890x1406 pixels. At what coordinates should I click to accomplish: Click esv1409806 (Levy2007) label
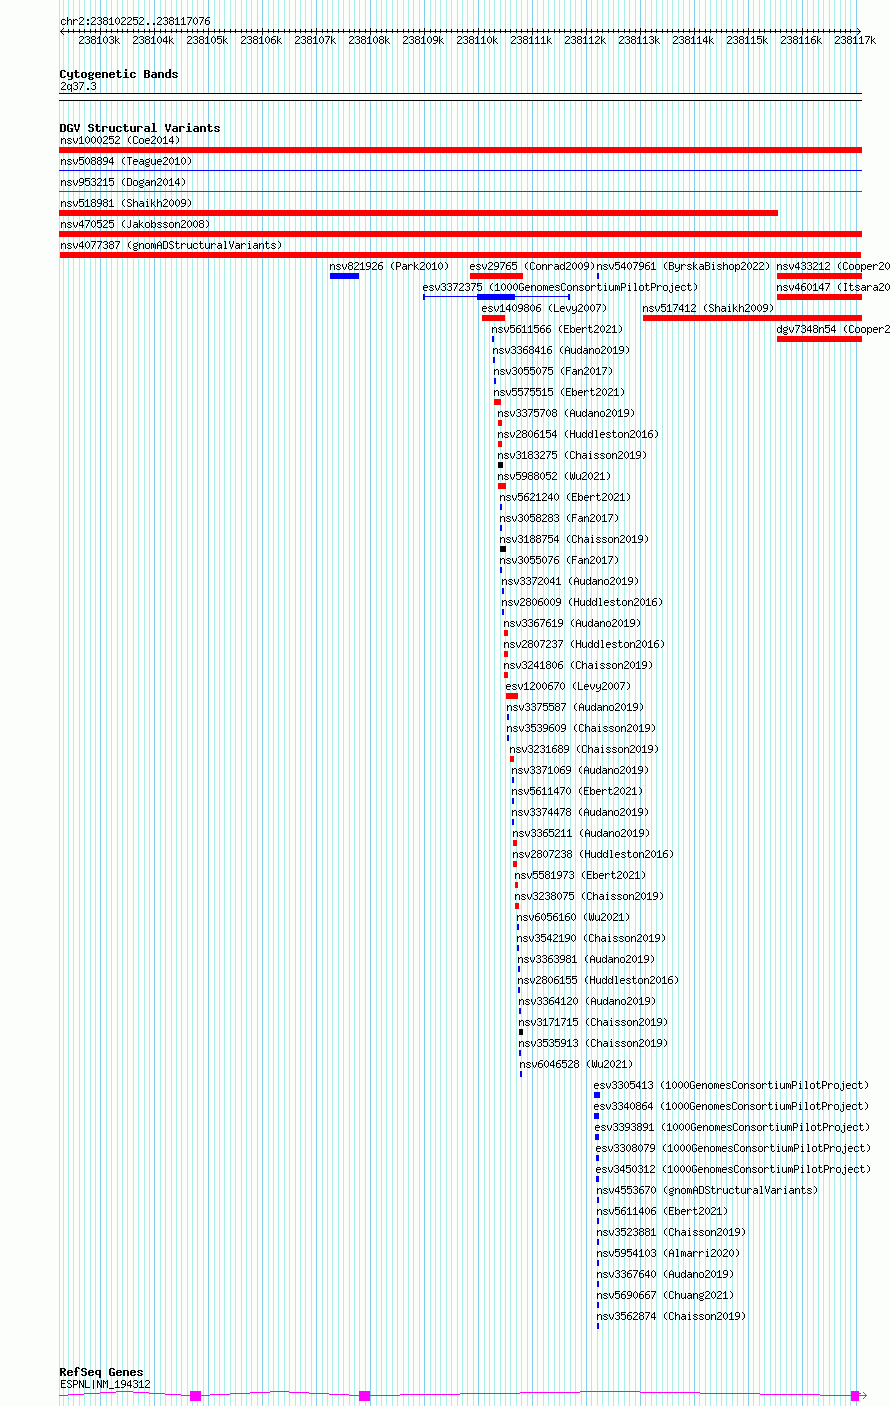(x=544, y=308)
